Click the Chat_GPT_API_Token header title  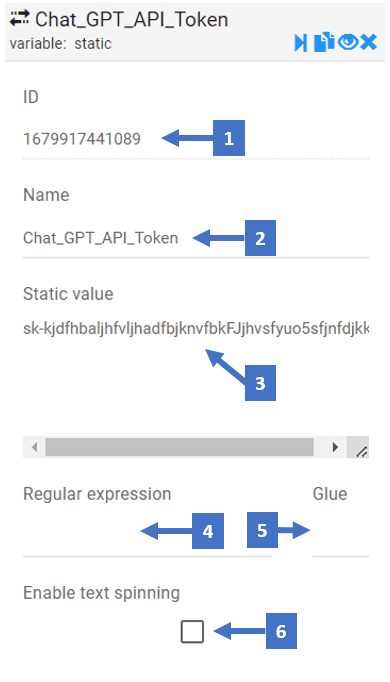131,20
